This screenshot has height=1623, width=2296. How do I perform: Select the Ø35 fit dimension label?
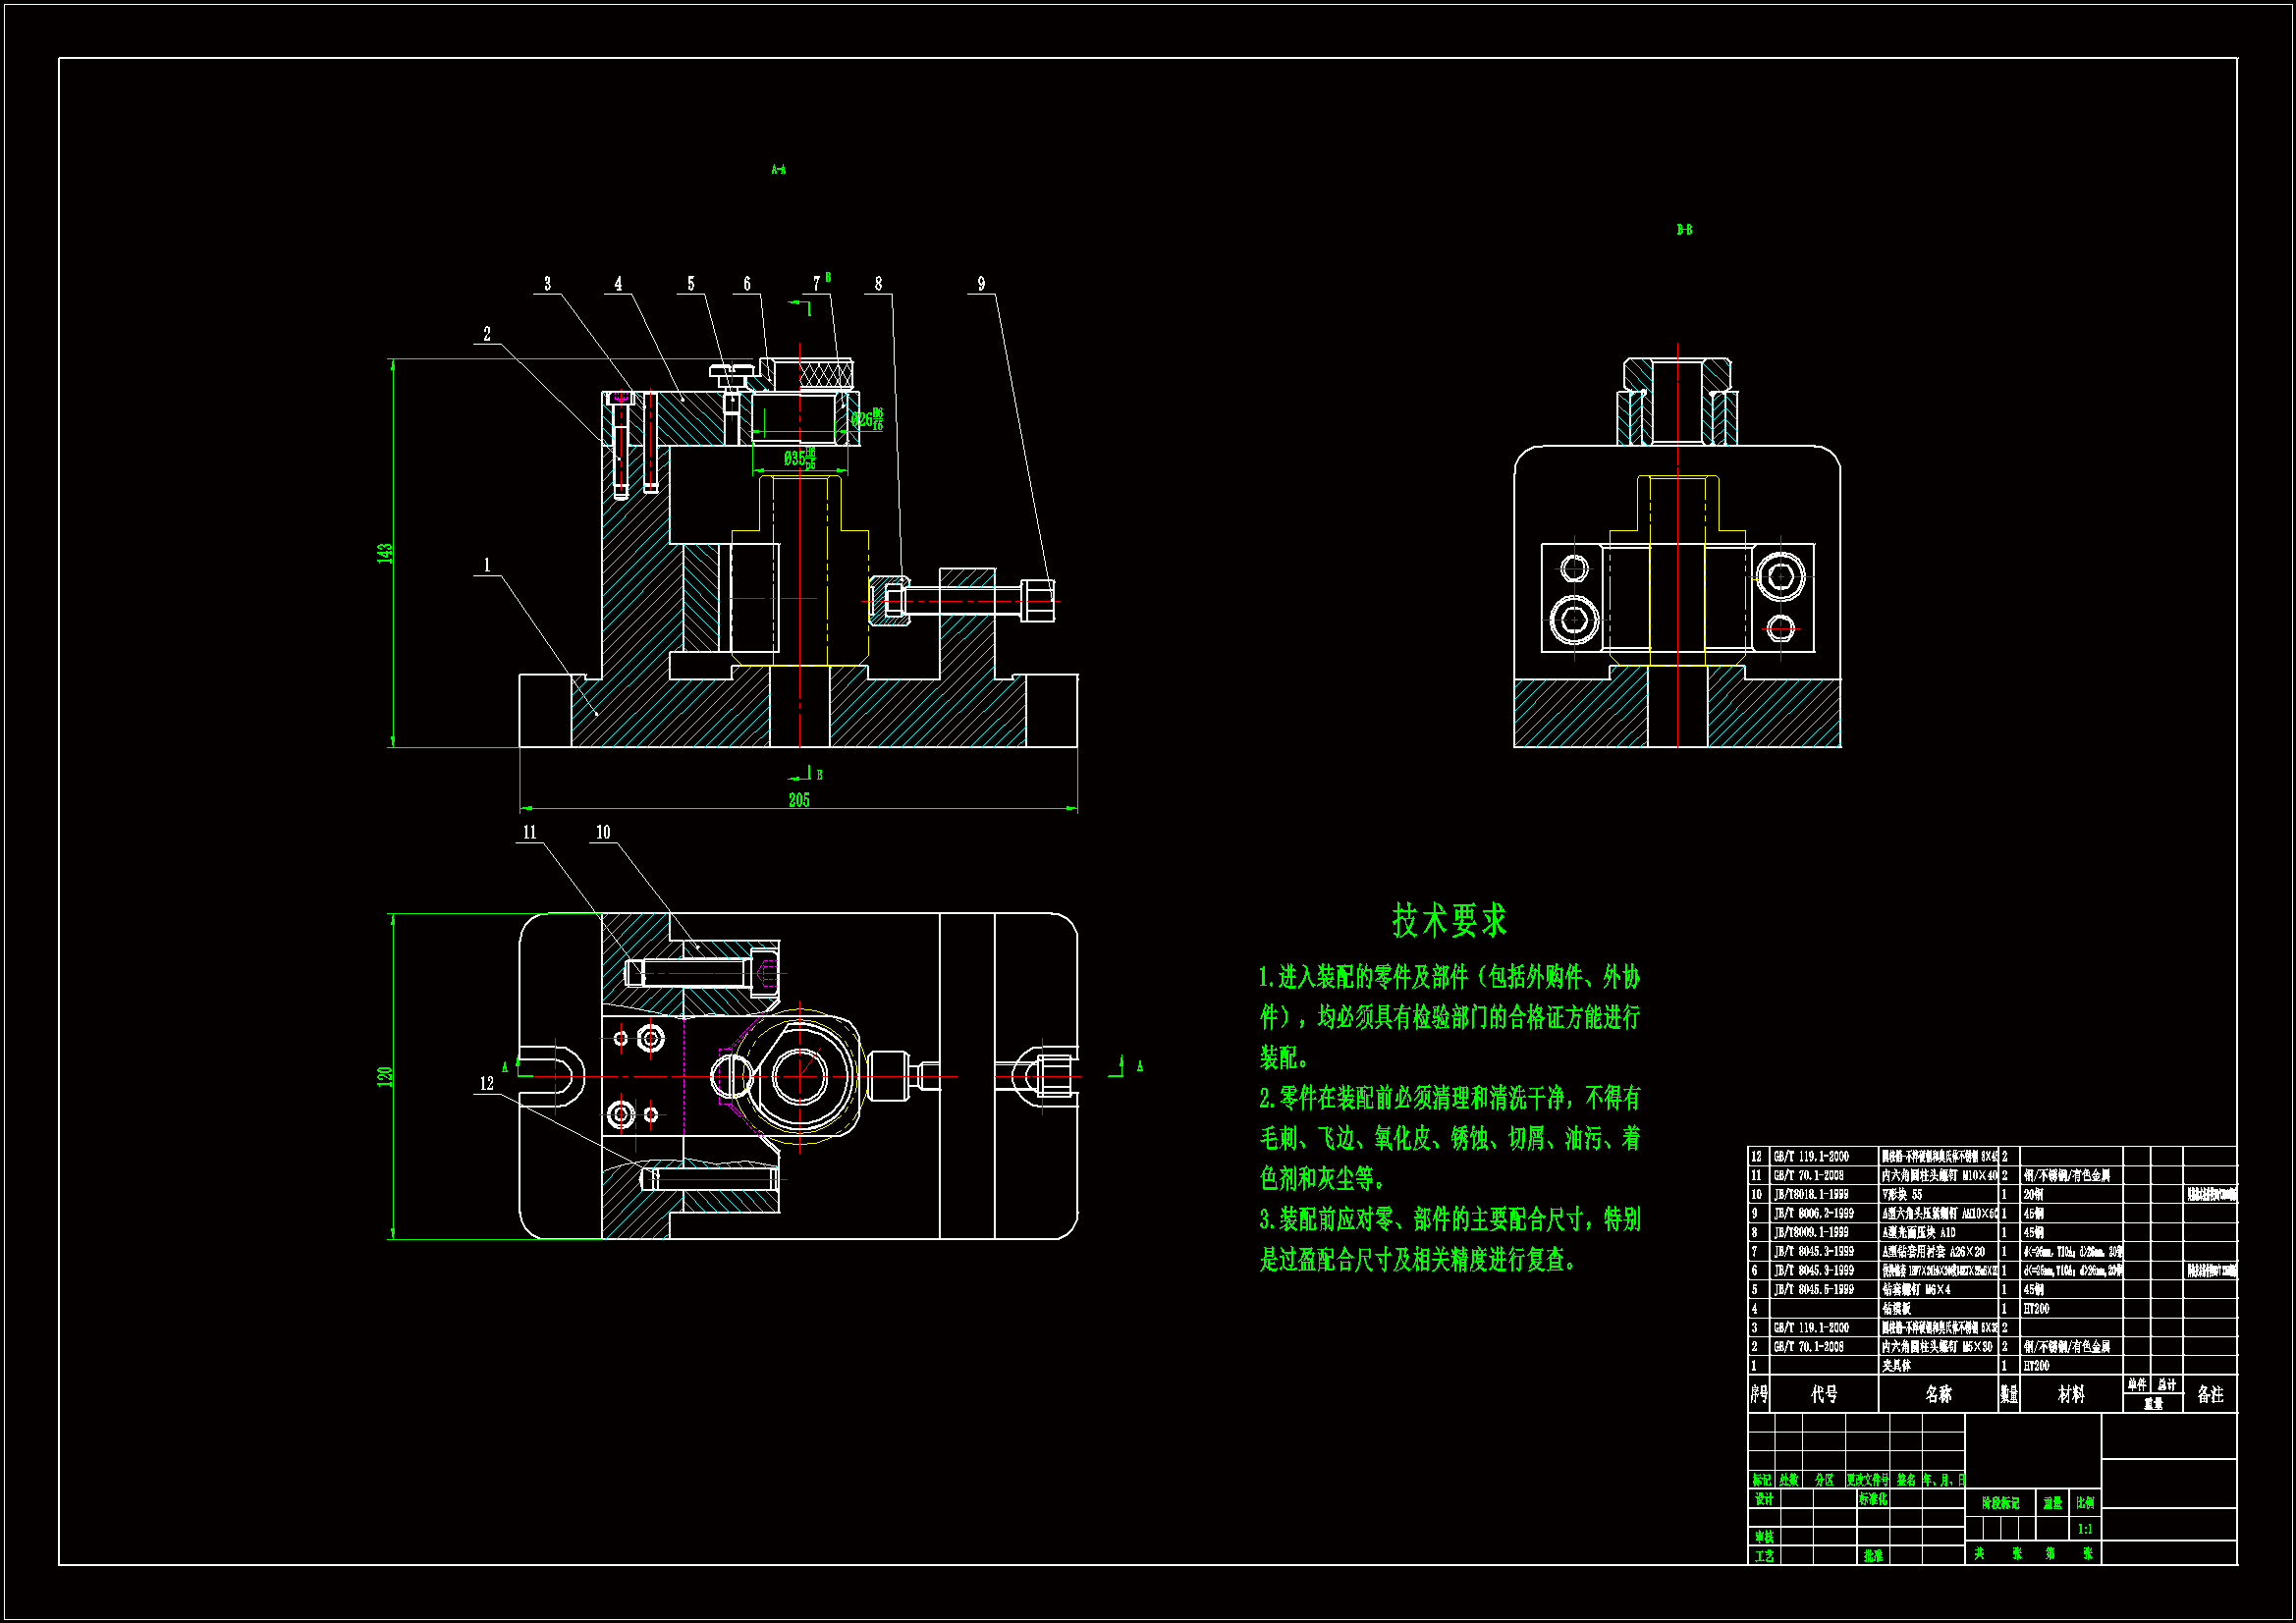[x=799, y=458]
